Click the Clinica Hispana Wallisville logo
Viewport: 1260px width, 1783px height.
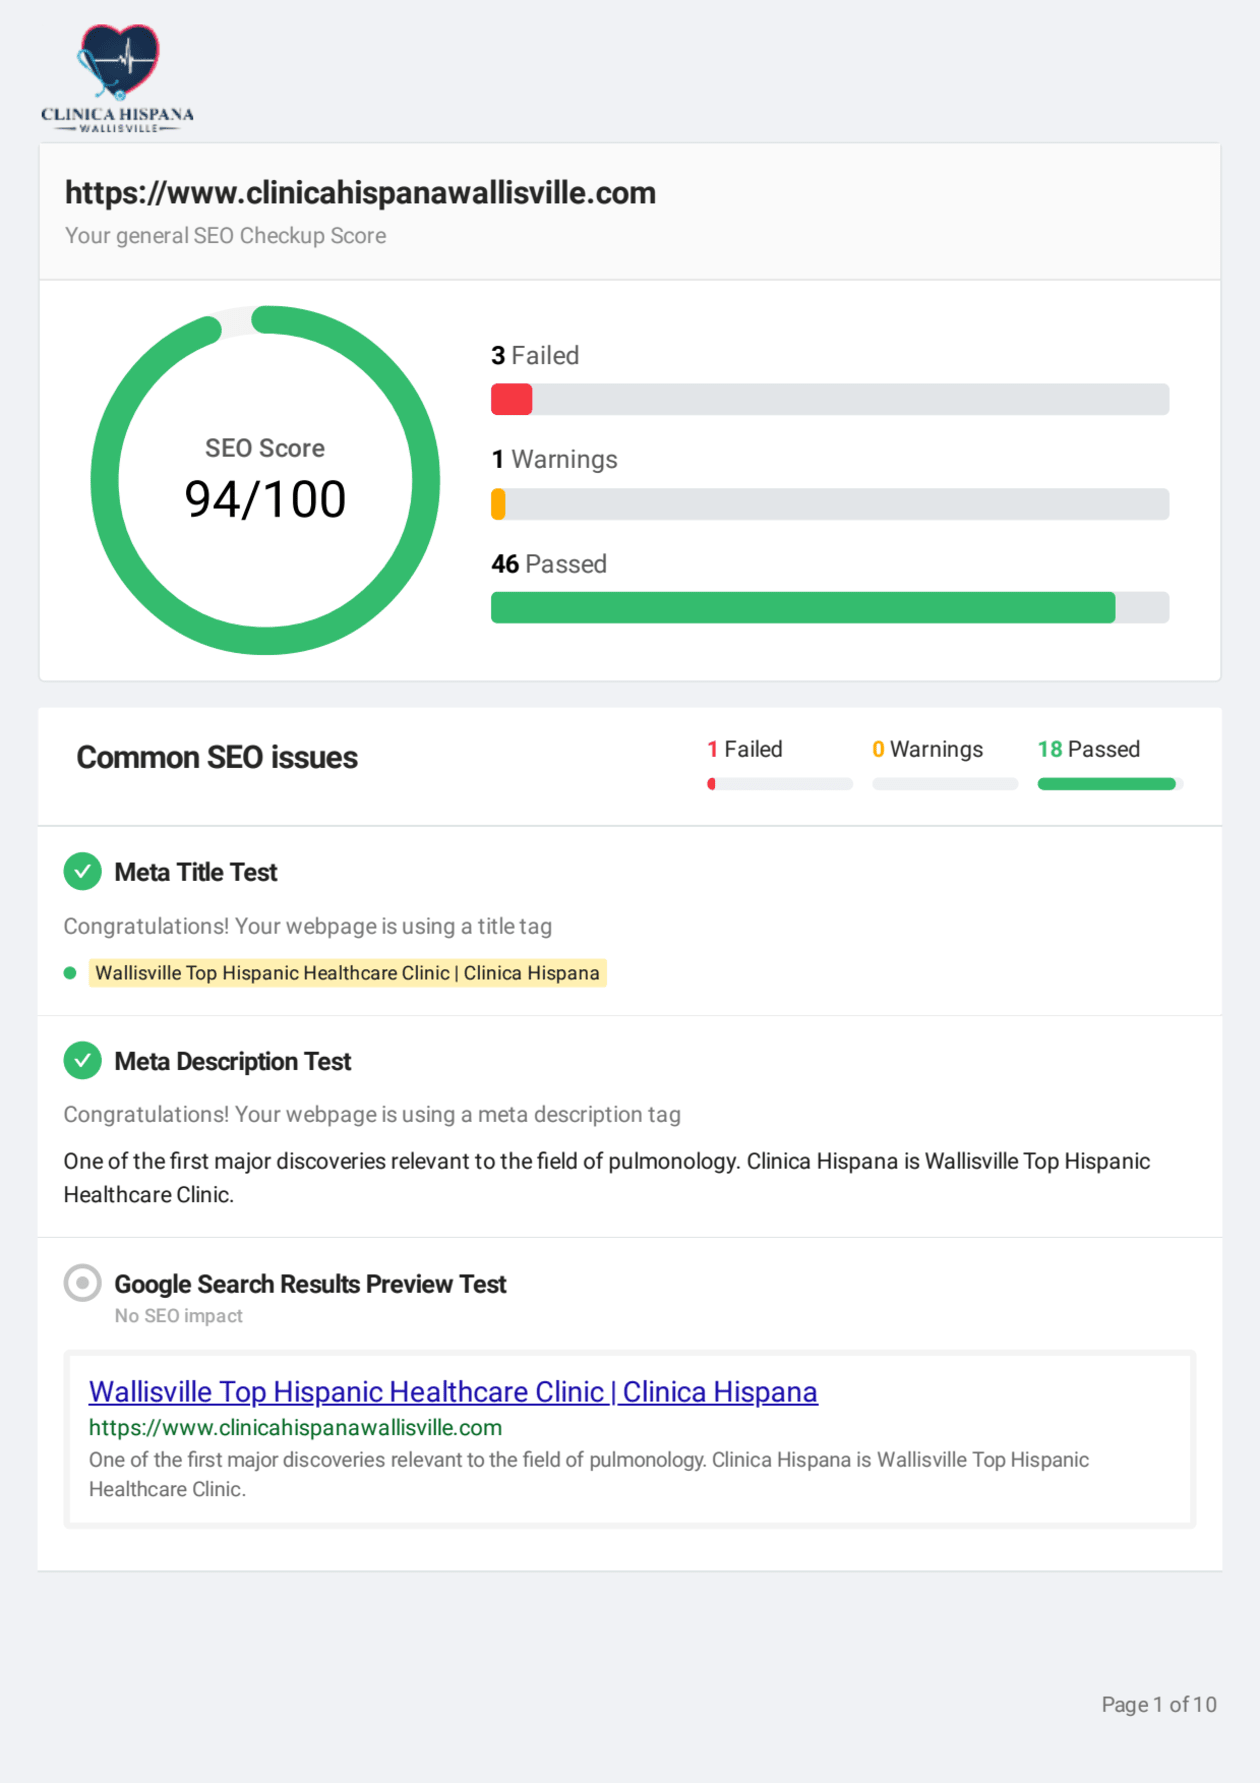[118, 78]
